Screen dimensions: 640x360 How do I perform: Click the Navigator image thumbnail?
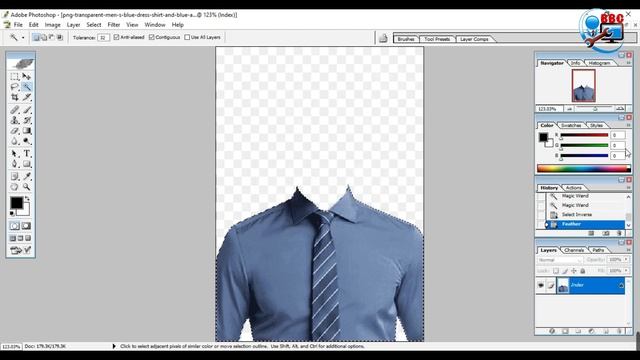[583, 86]
